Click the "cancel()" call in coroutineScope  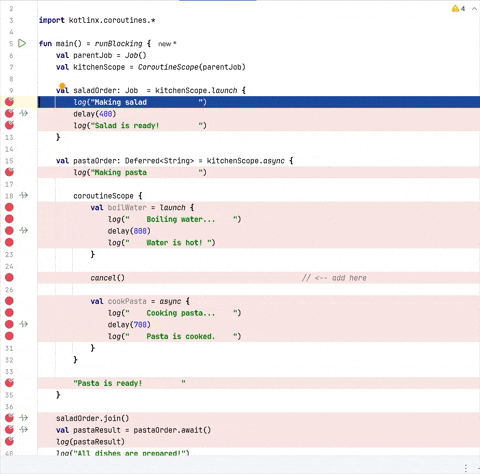pos(107,278)
